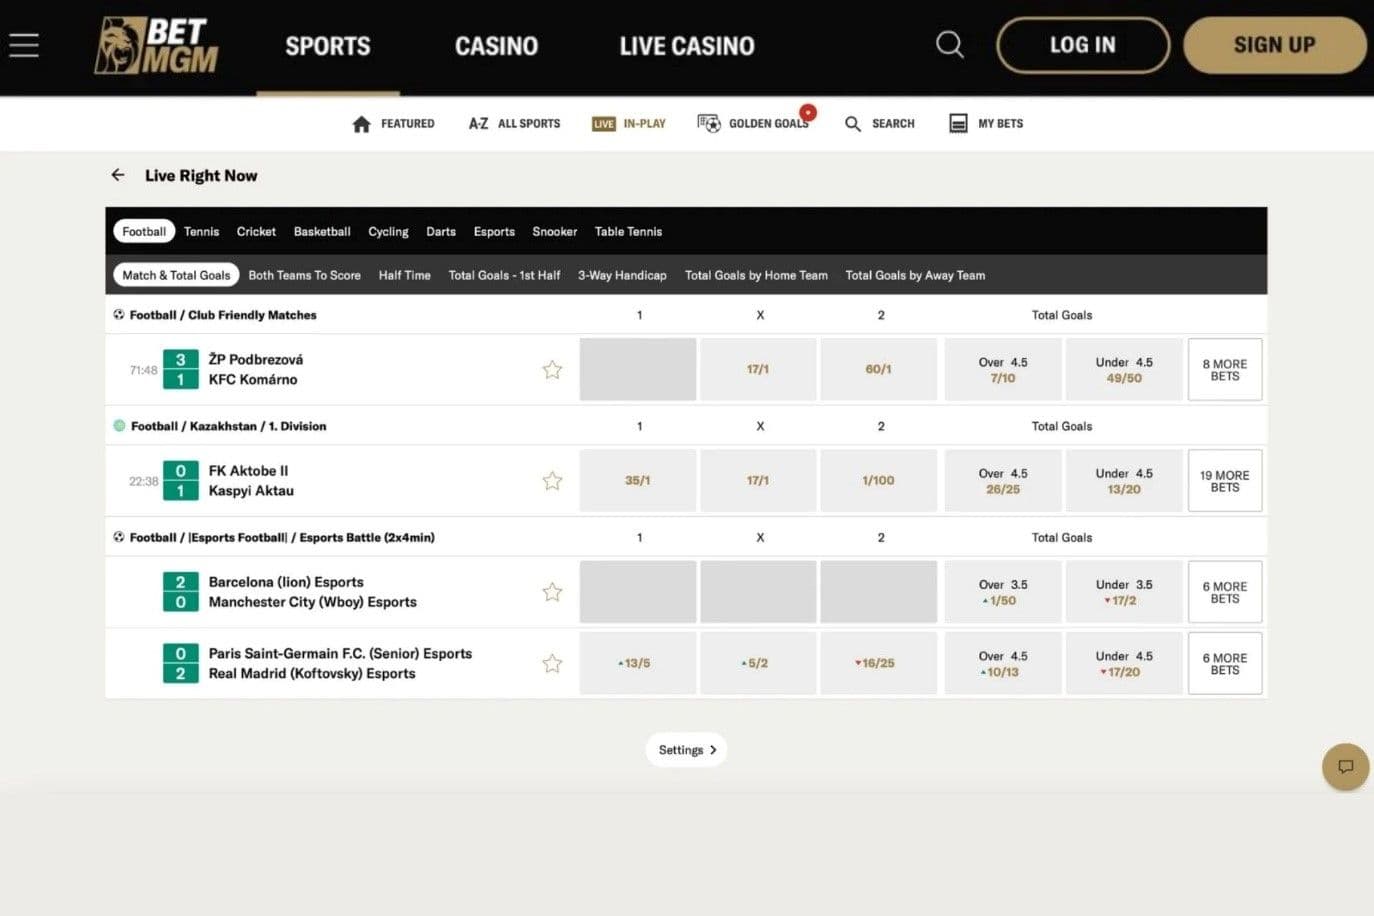Click the BetMGM lion logo
This screenshot has height=916, width=1374.
(x=156, y=46)
